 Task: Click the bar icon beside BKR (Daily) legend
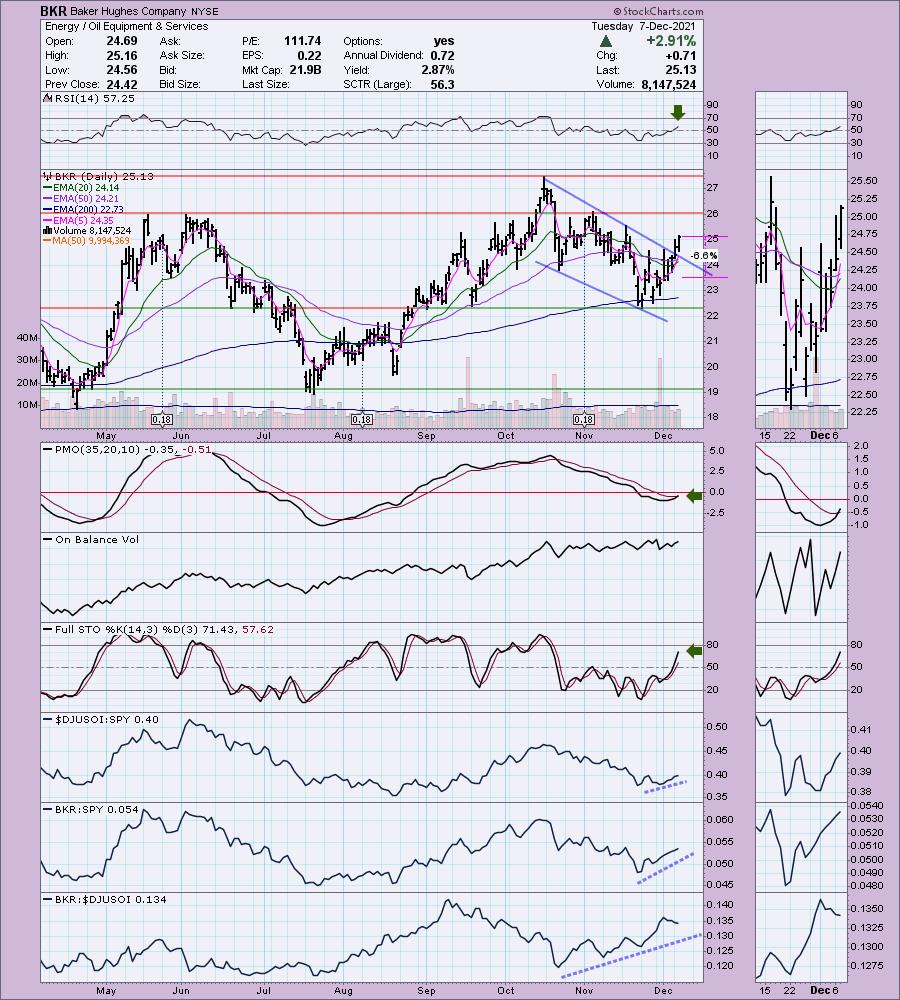47,176
